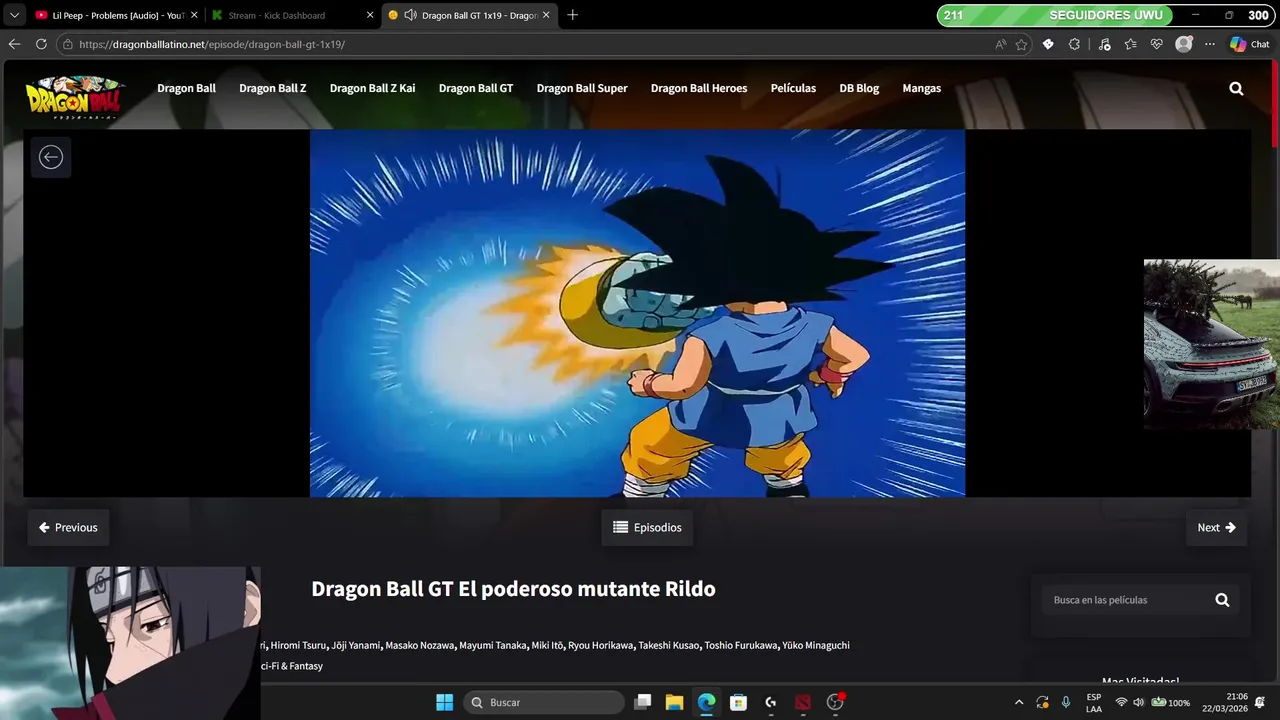Go back using the browser back arrow

point(14,44)
